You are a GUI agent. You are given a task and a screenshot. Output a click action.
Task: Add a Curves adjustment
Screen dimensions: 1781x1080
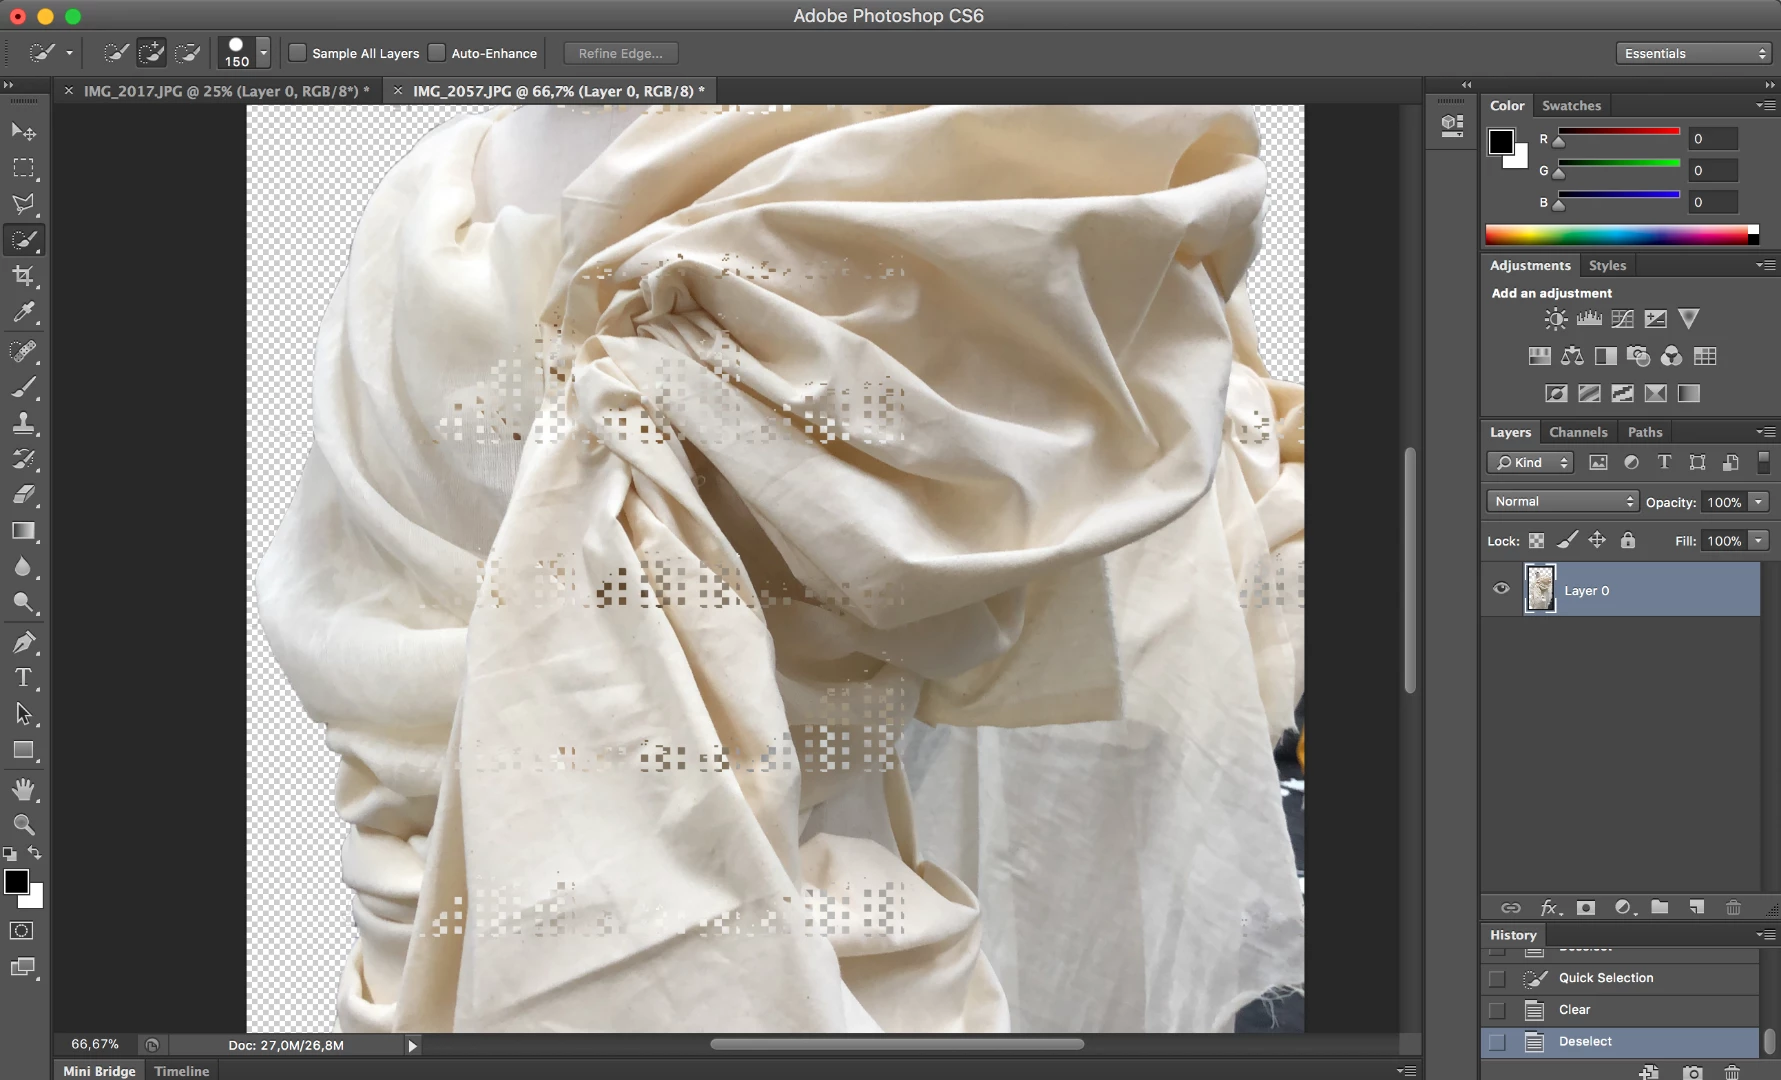(1622, 319)
